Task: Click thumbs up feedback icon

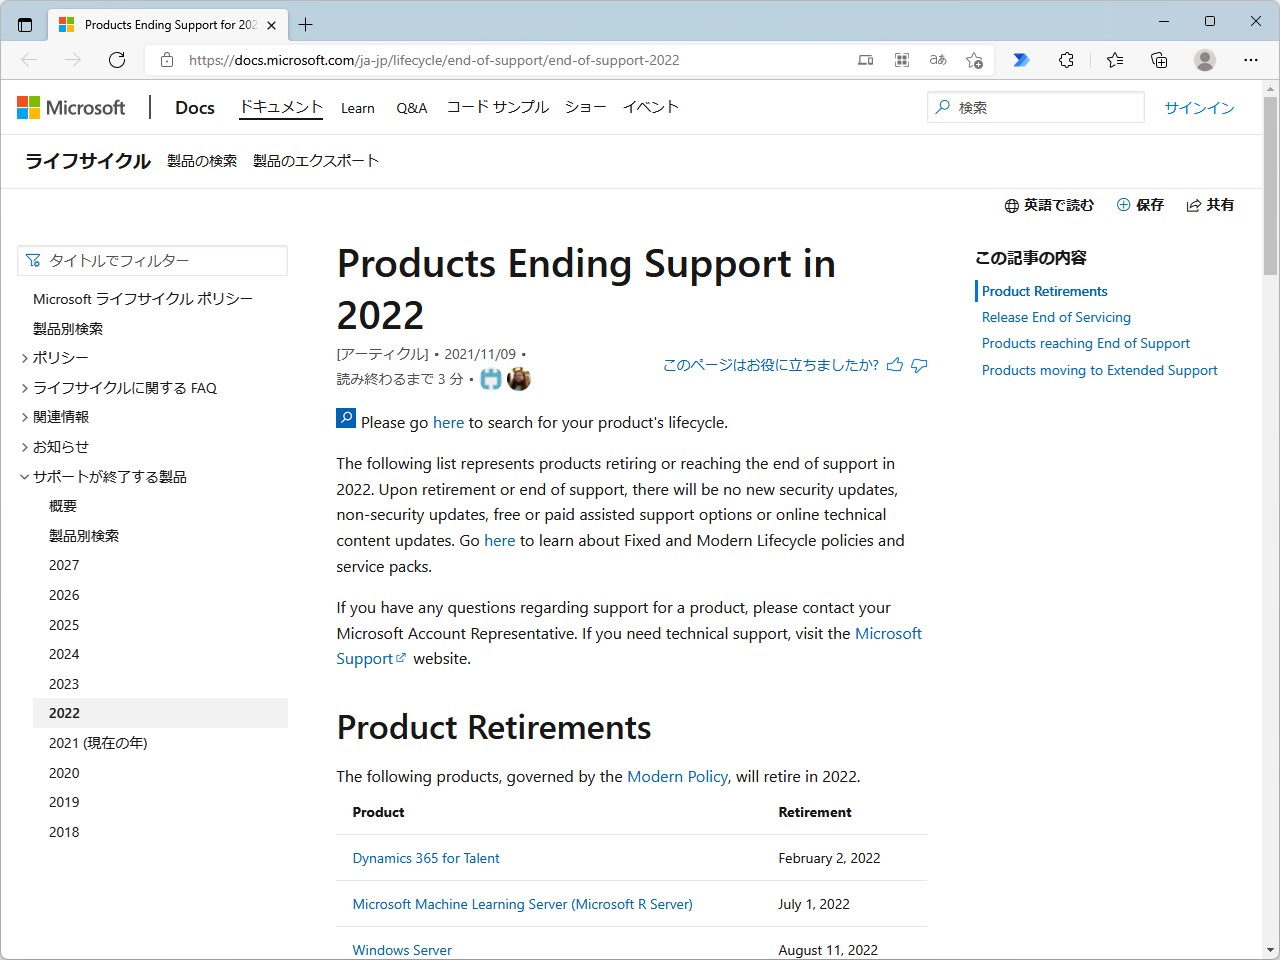Action: coord(895,365)
